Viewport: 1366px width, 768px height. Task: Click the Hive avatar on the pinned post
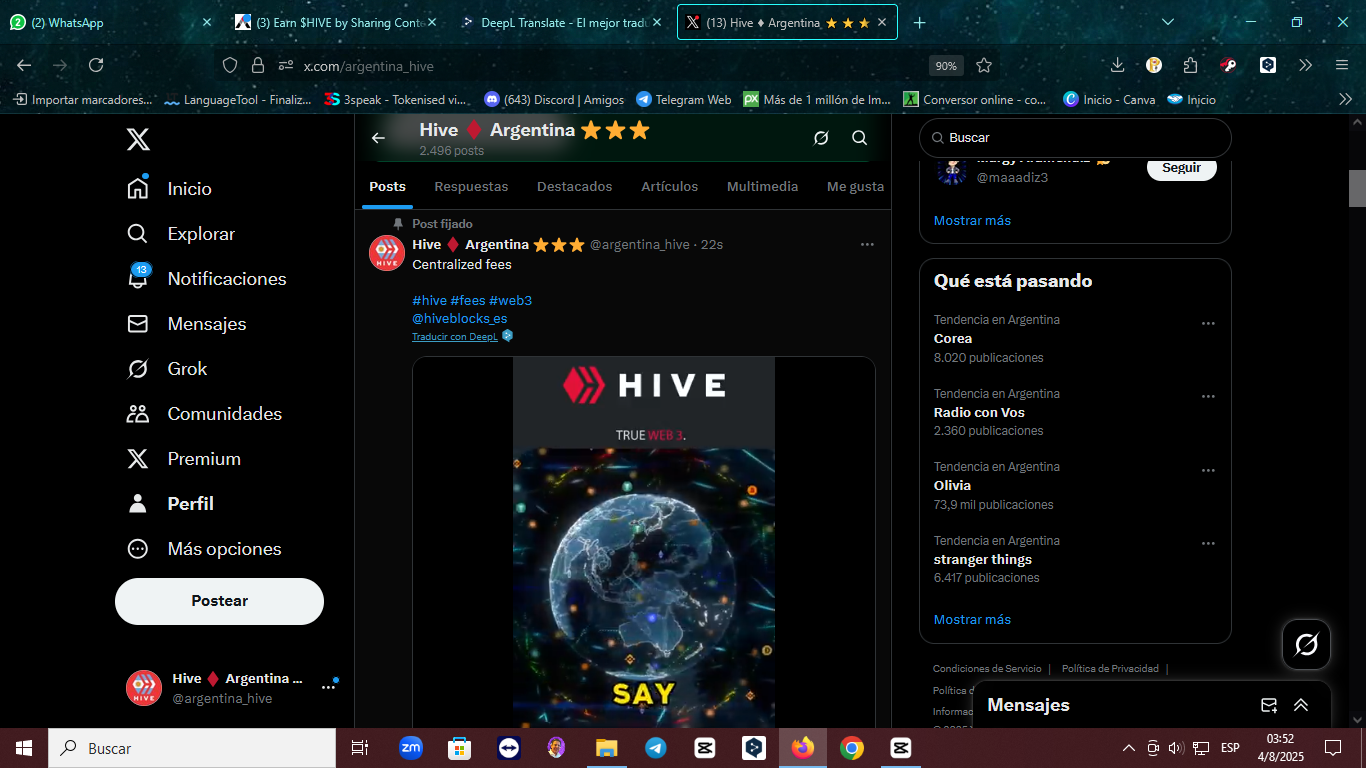(x=387, y=253)
